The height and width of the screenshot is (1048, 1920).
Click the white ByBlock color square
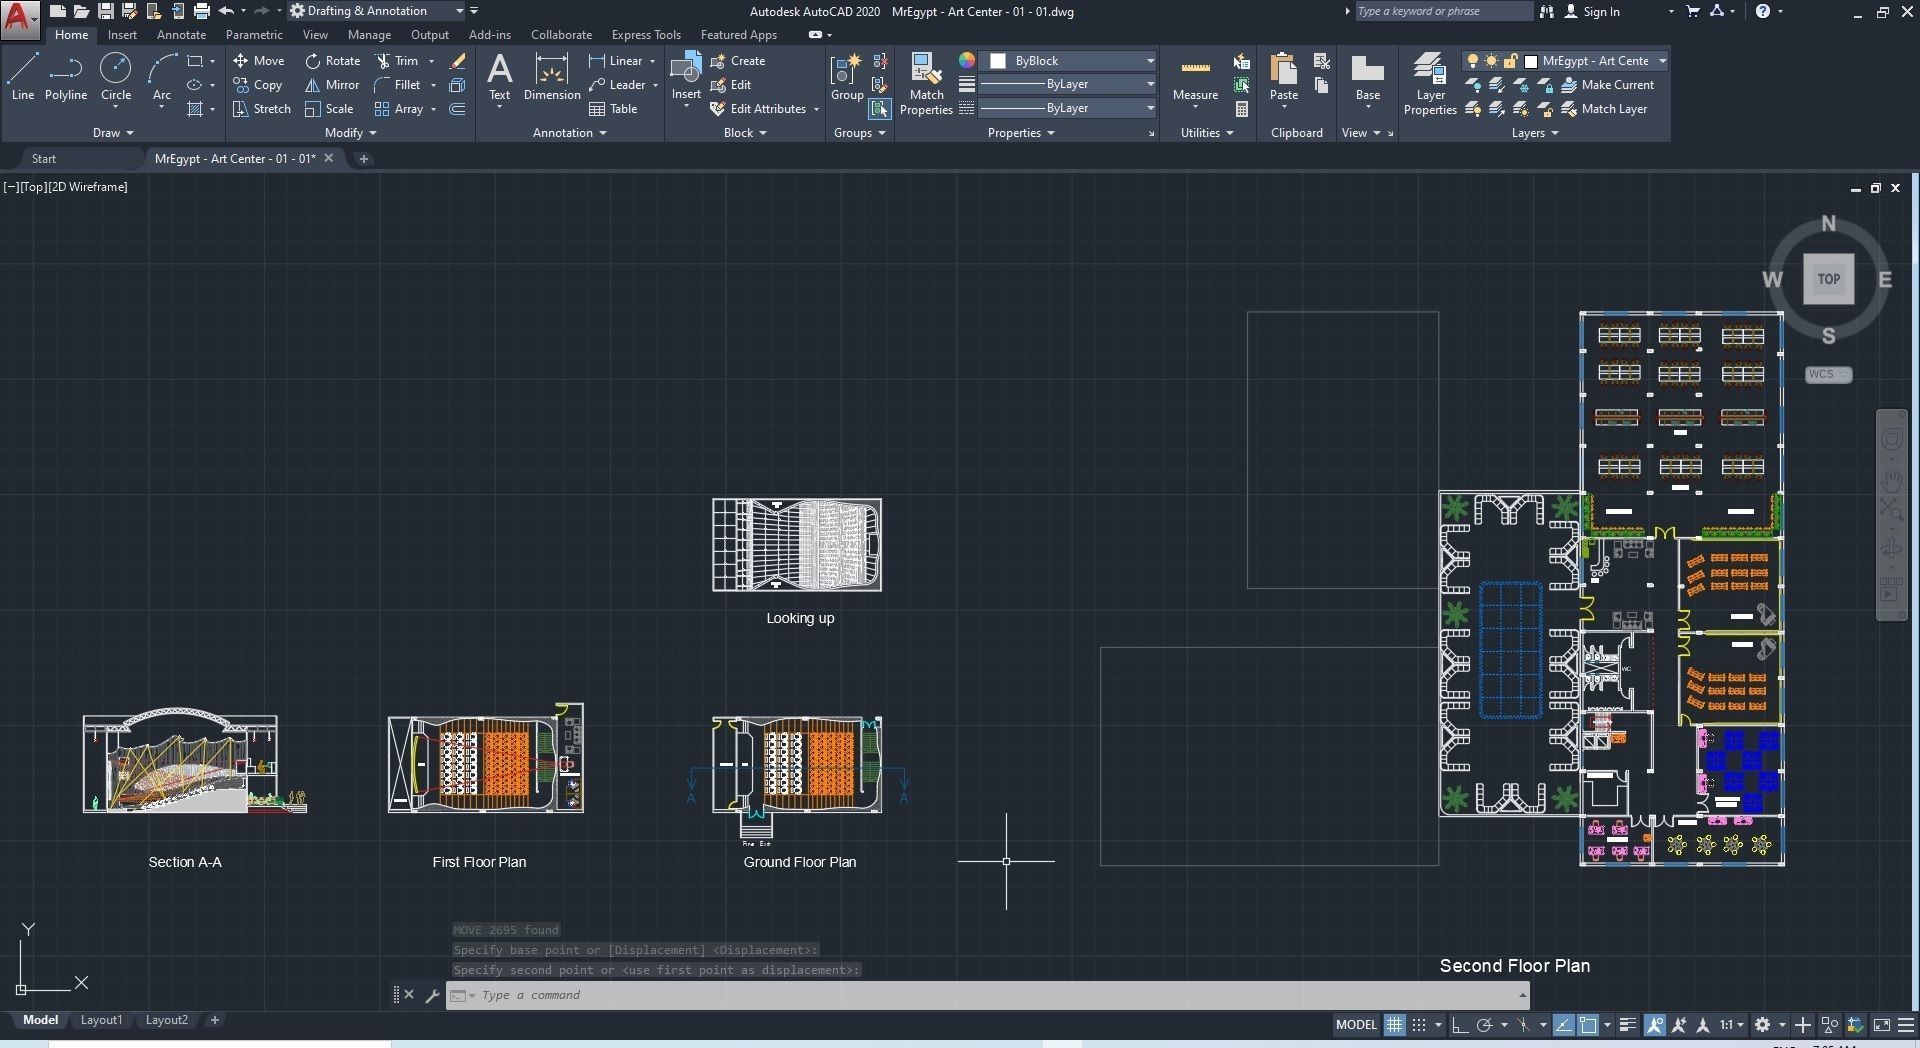click(997, 61)
